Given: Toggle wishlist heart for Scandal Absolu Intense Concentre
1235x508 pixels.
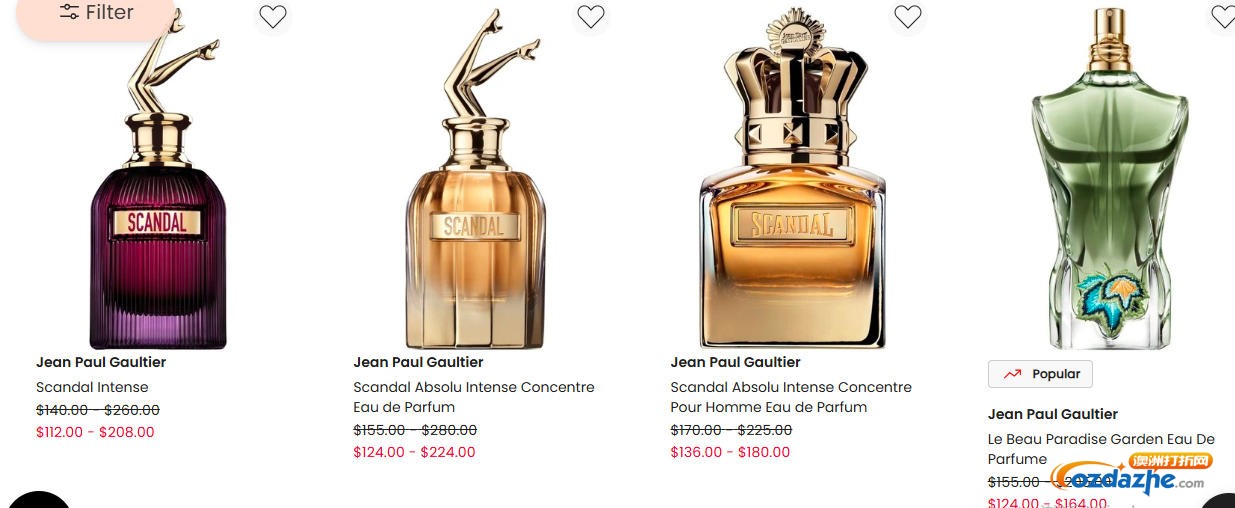Looking at the screenshot, I should pyautogui.click(x=591, y=16).
